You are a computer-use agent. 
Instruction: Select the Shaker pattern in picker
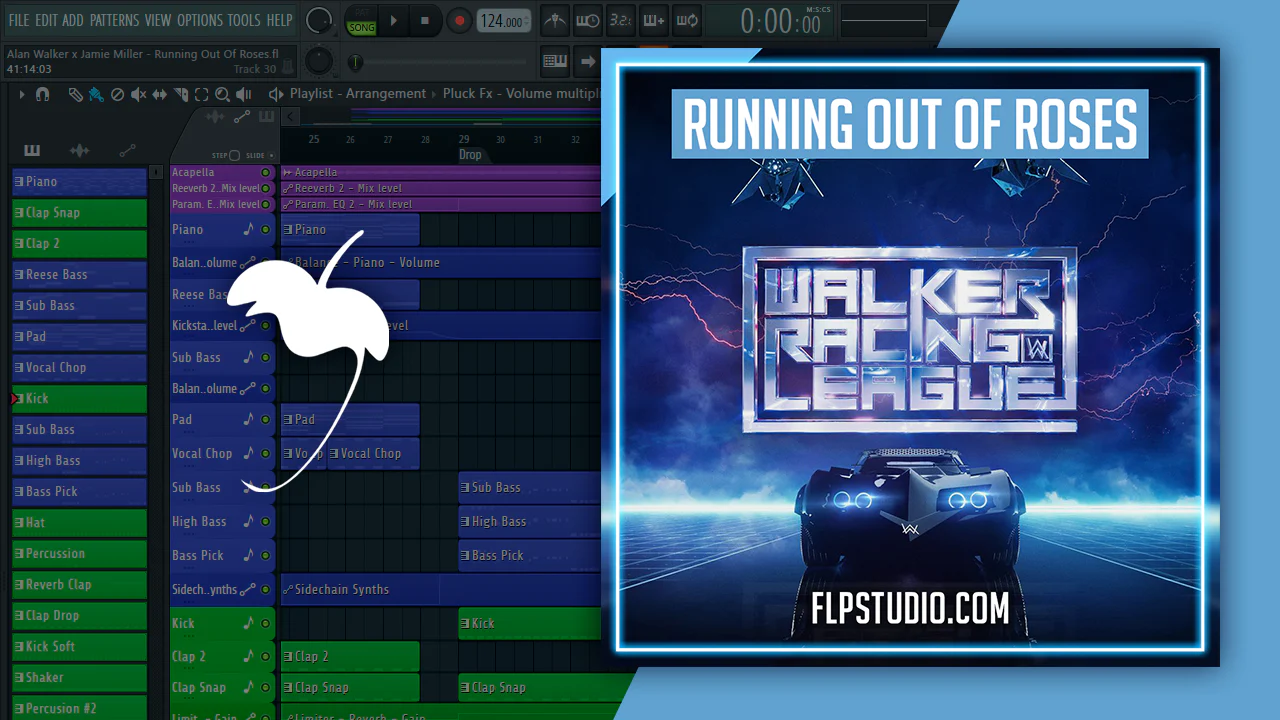point(79,678)
